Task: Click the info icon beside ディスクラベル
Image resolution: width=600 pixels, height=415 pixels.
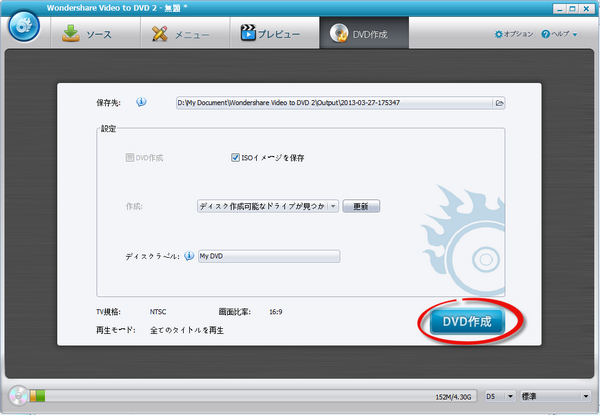Action: click(189, 256)
